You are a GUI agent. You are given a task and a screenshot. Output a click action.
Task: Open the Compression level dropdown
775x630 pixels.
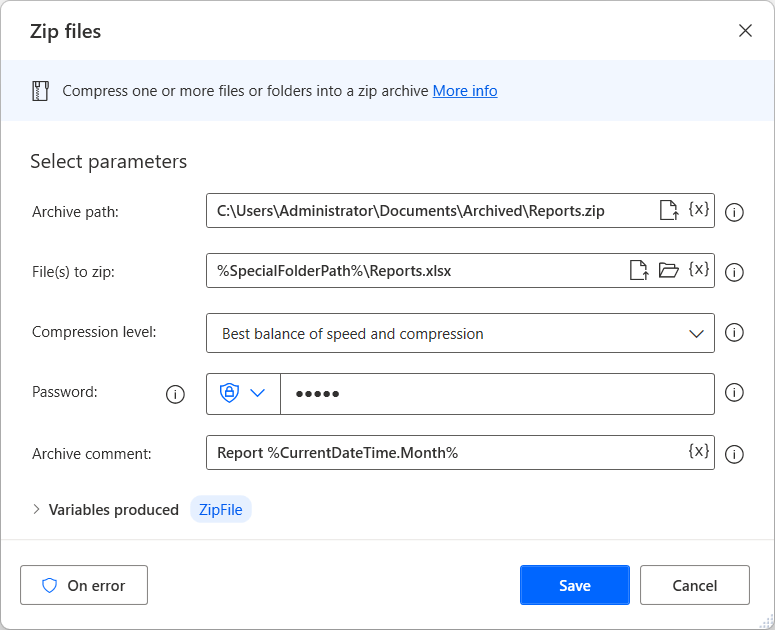(460, 333)
